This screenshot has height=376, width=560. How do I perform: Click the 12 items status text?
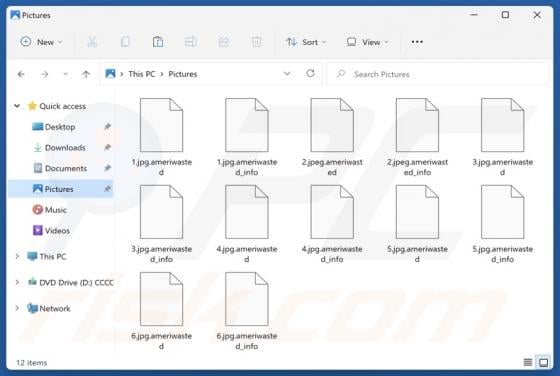[31, 363]
